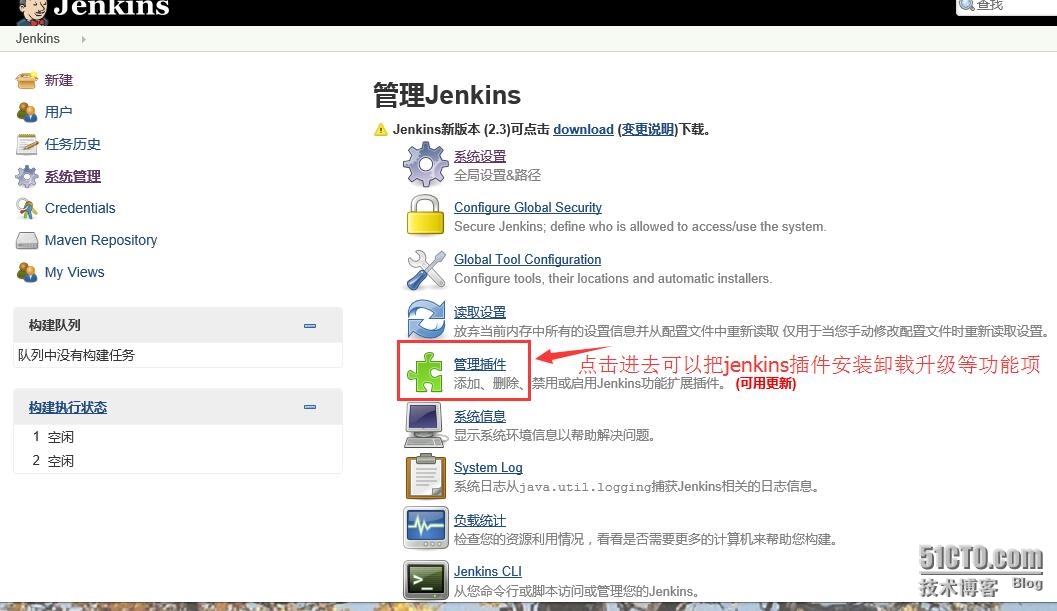
Task: Open the 系统信息 link
Action: coord(480,416)
